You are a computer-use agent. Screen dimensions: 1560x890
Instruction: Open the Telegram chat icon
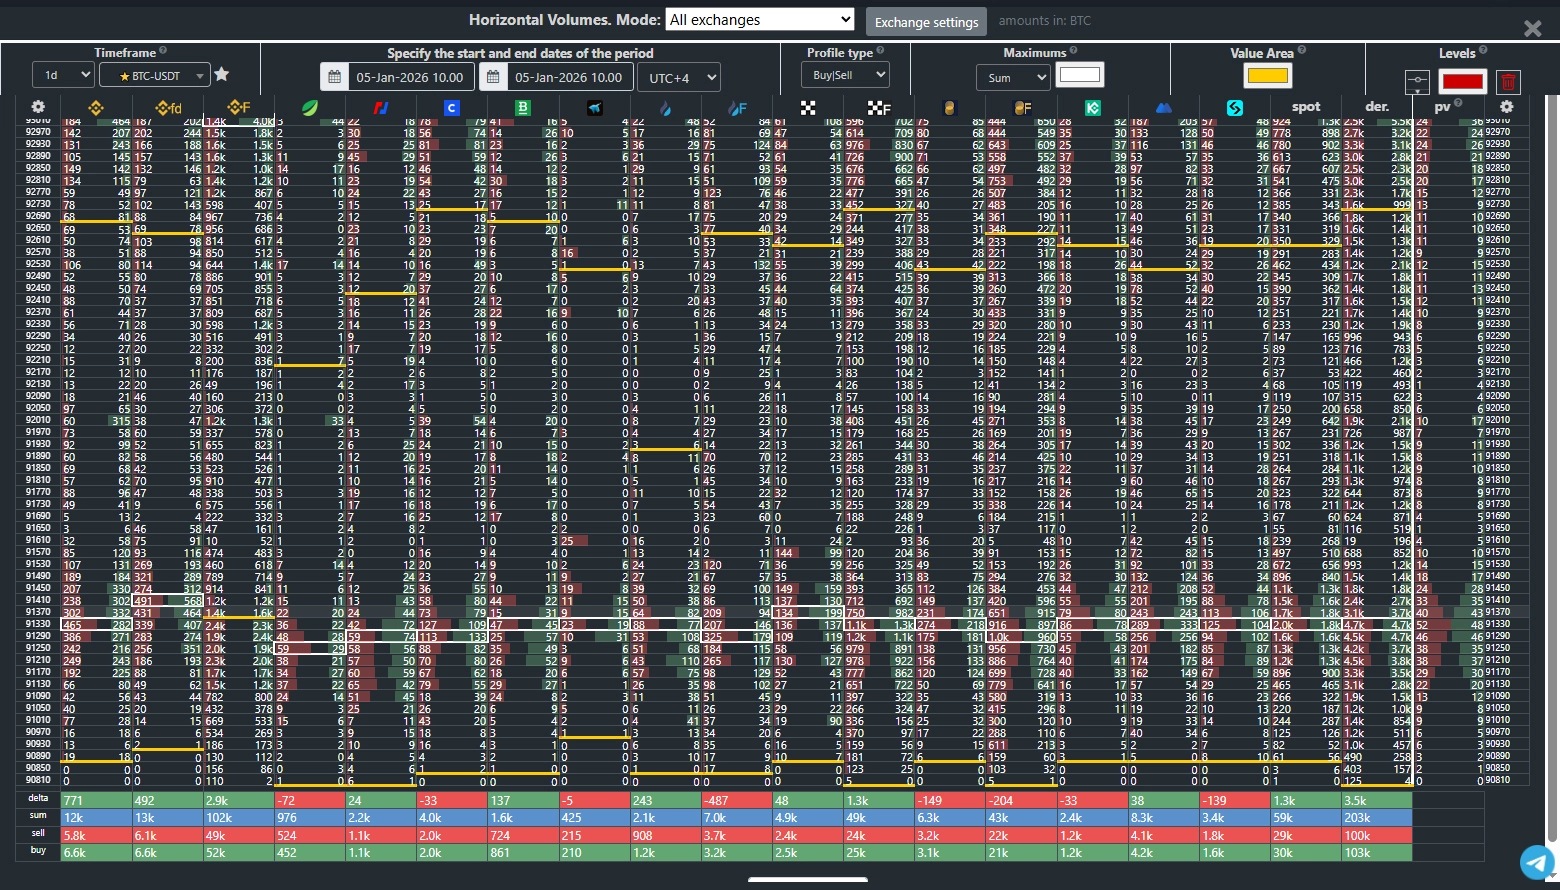[x=1537, y=862]
